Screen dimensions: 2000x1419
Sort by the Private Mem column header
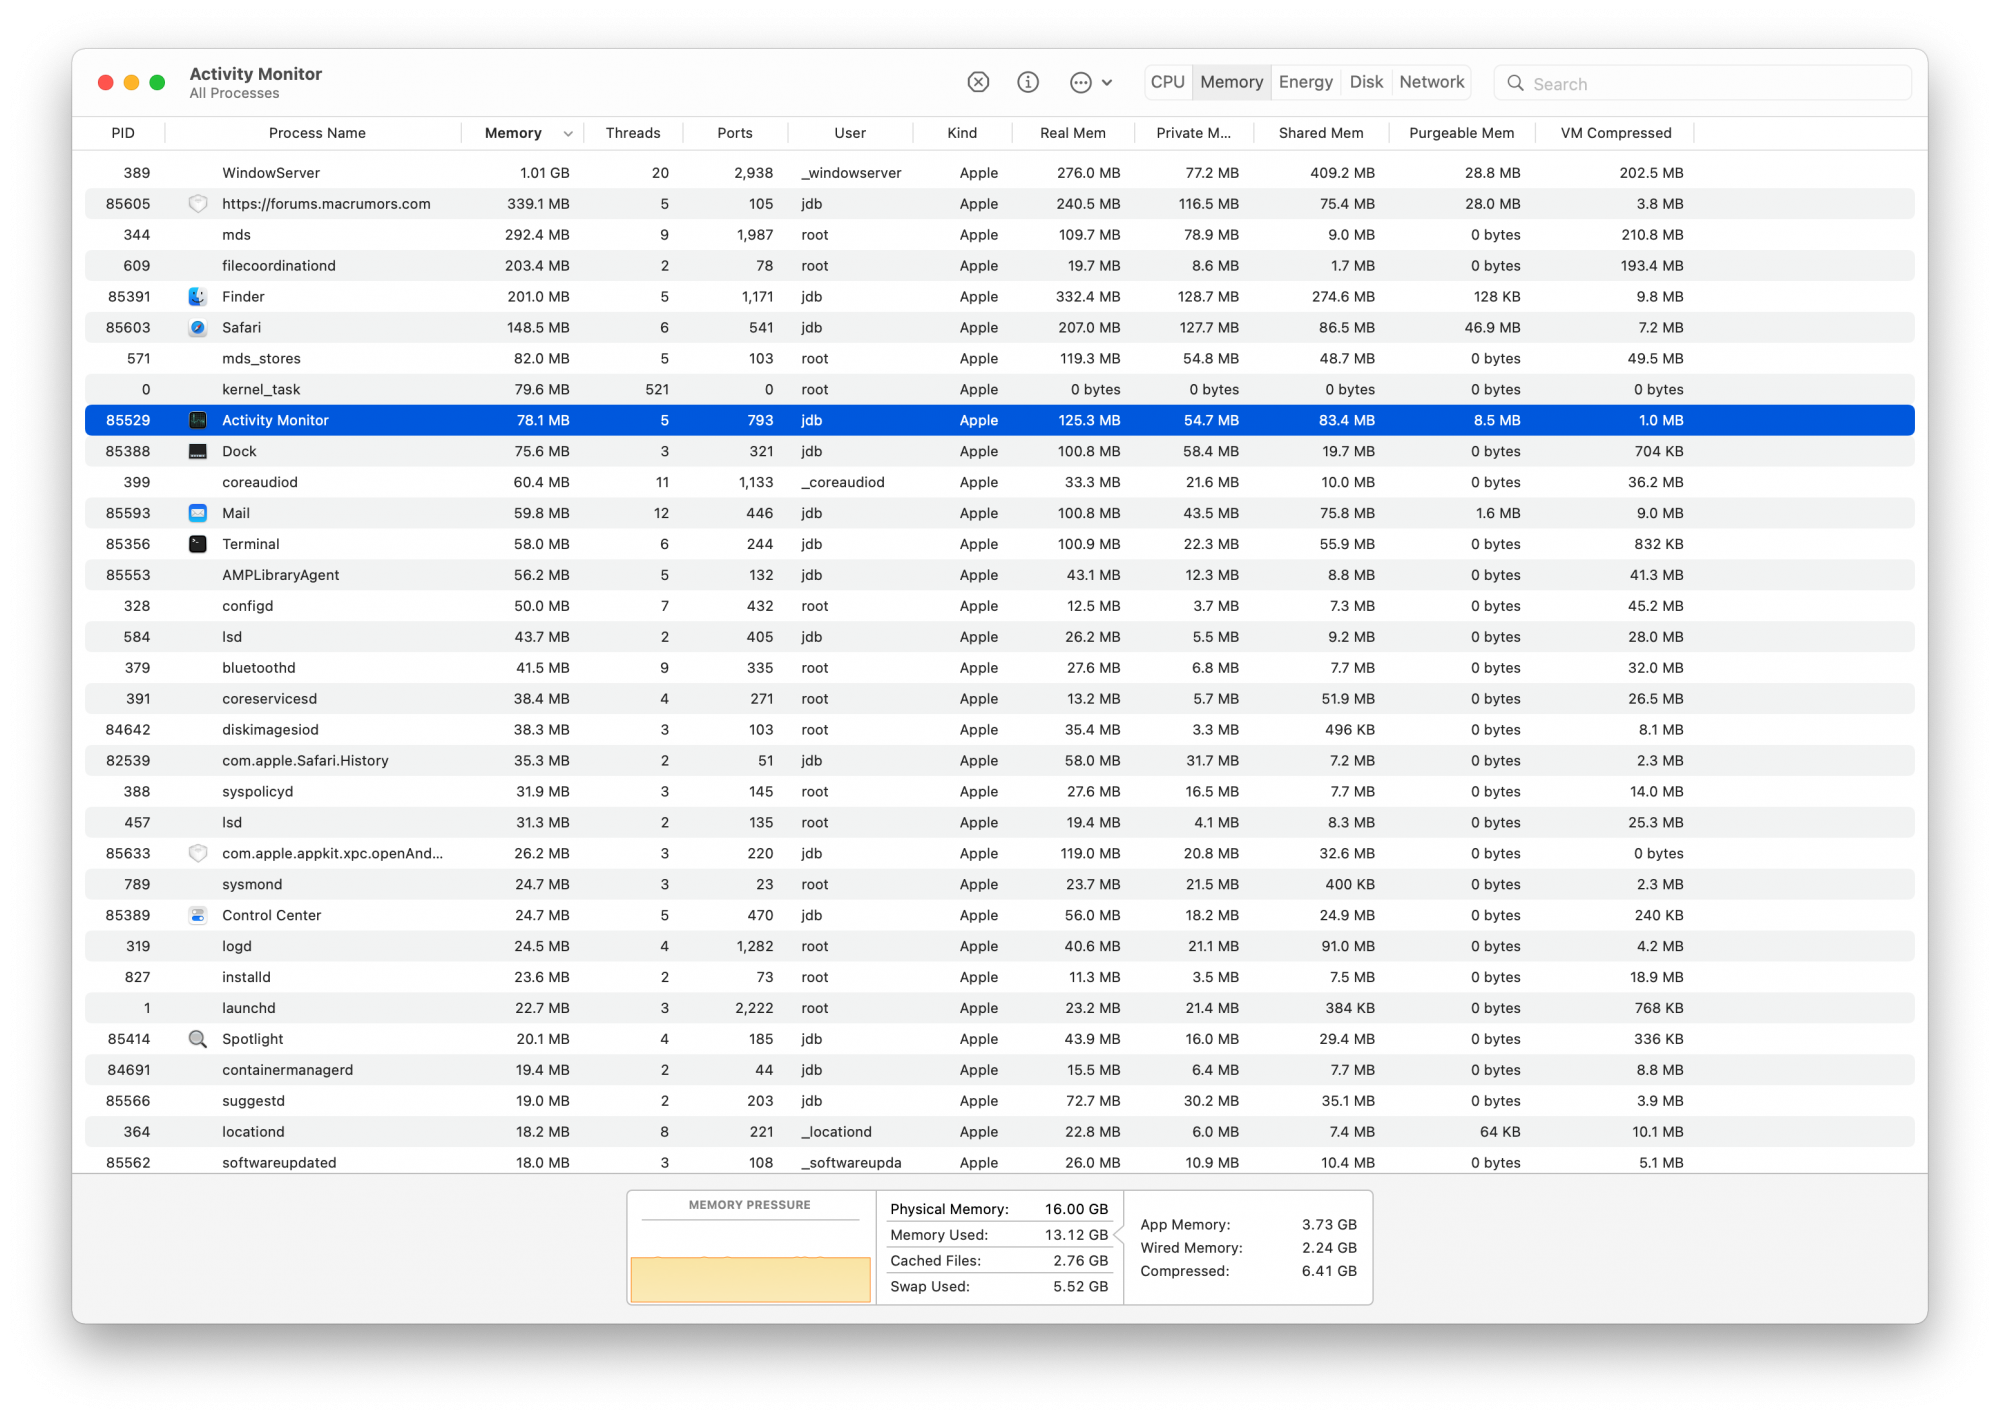coord(1193,133)
